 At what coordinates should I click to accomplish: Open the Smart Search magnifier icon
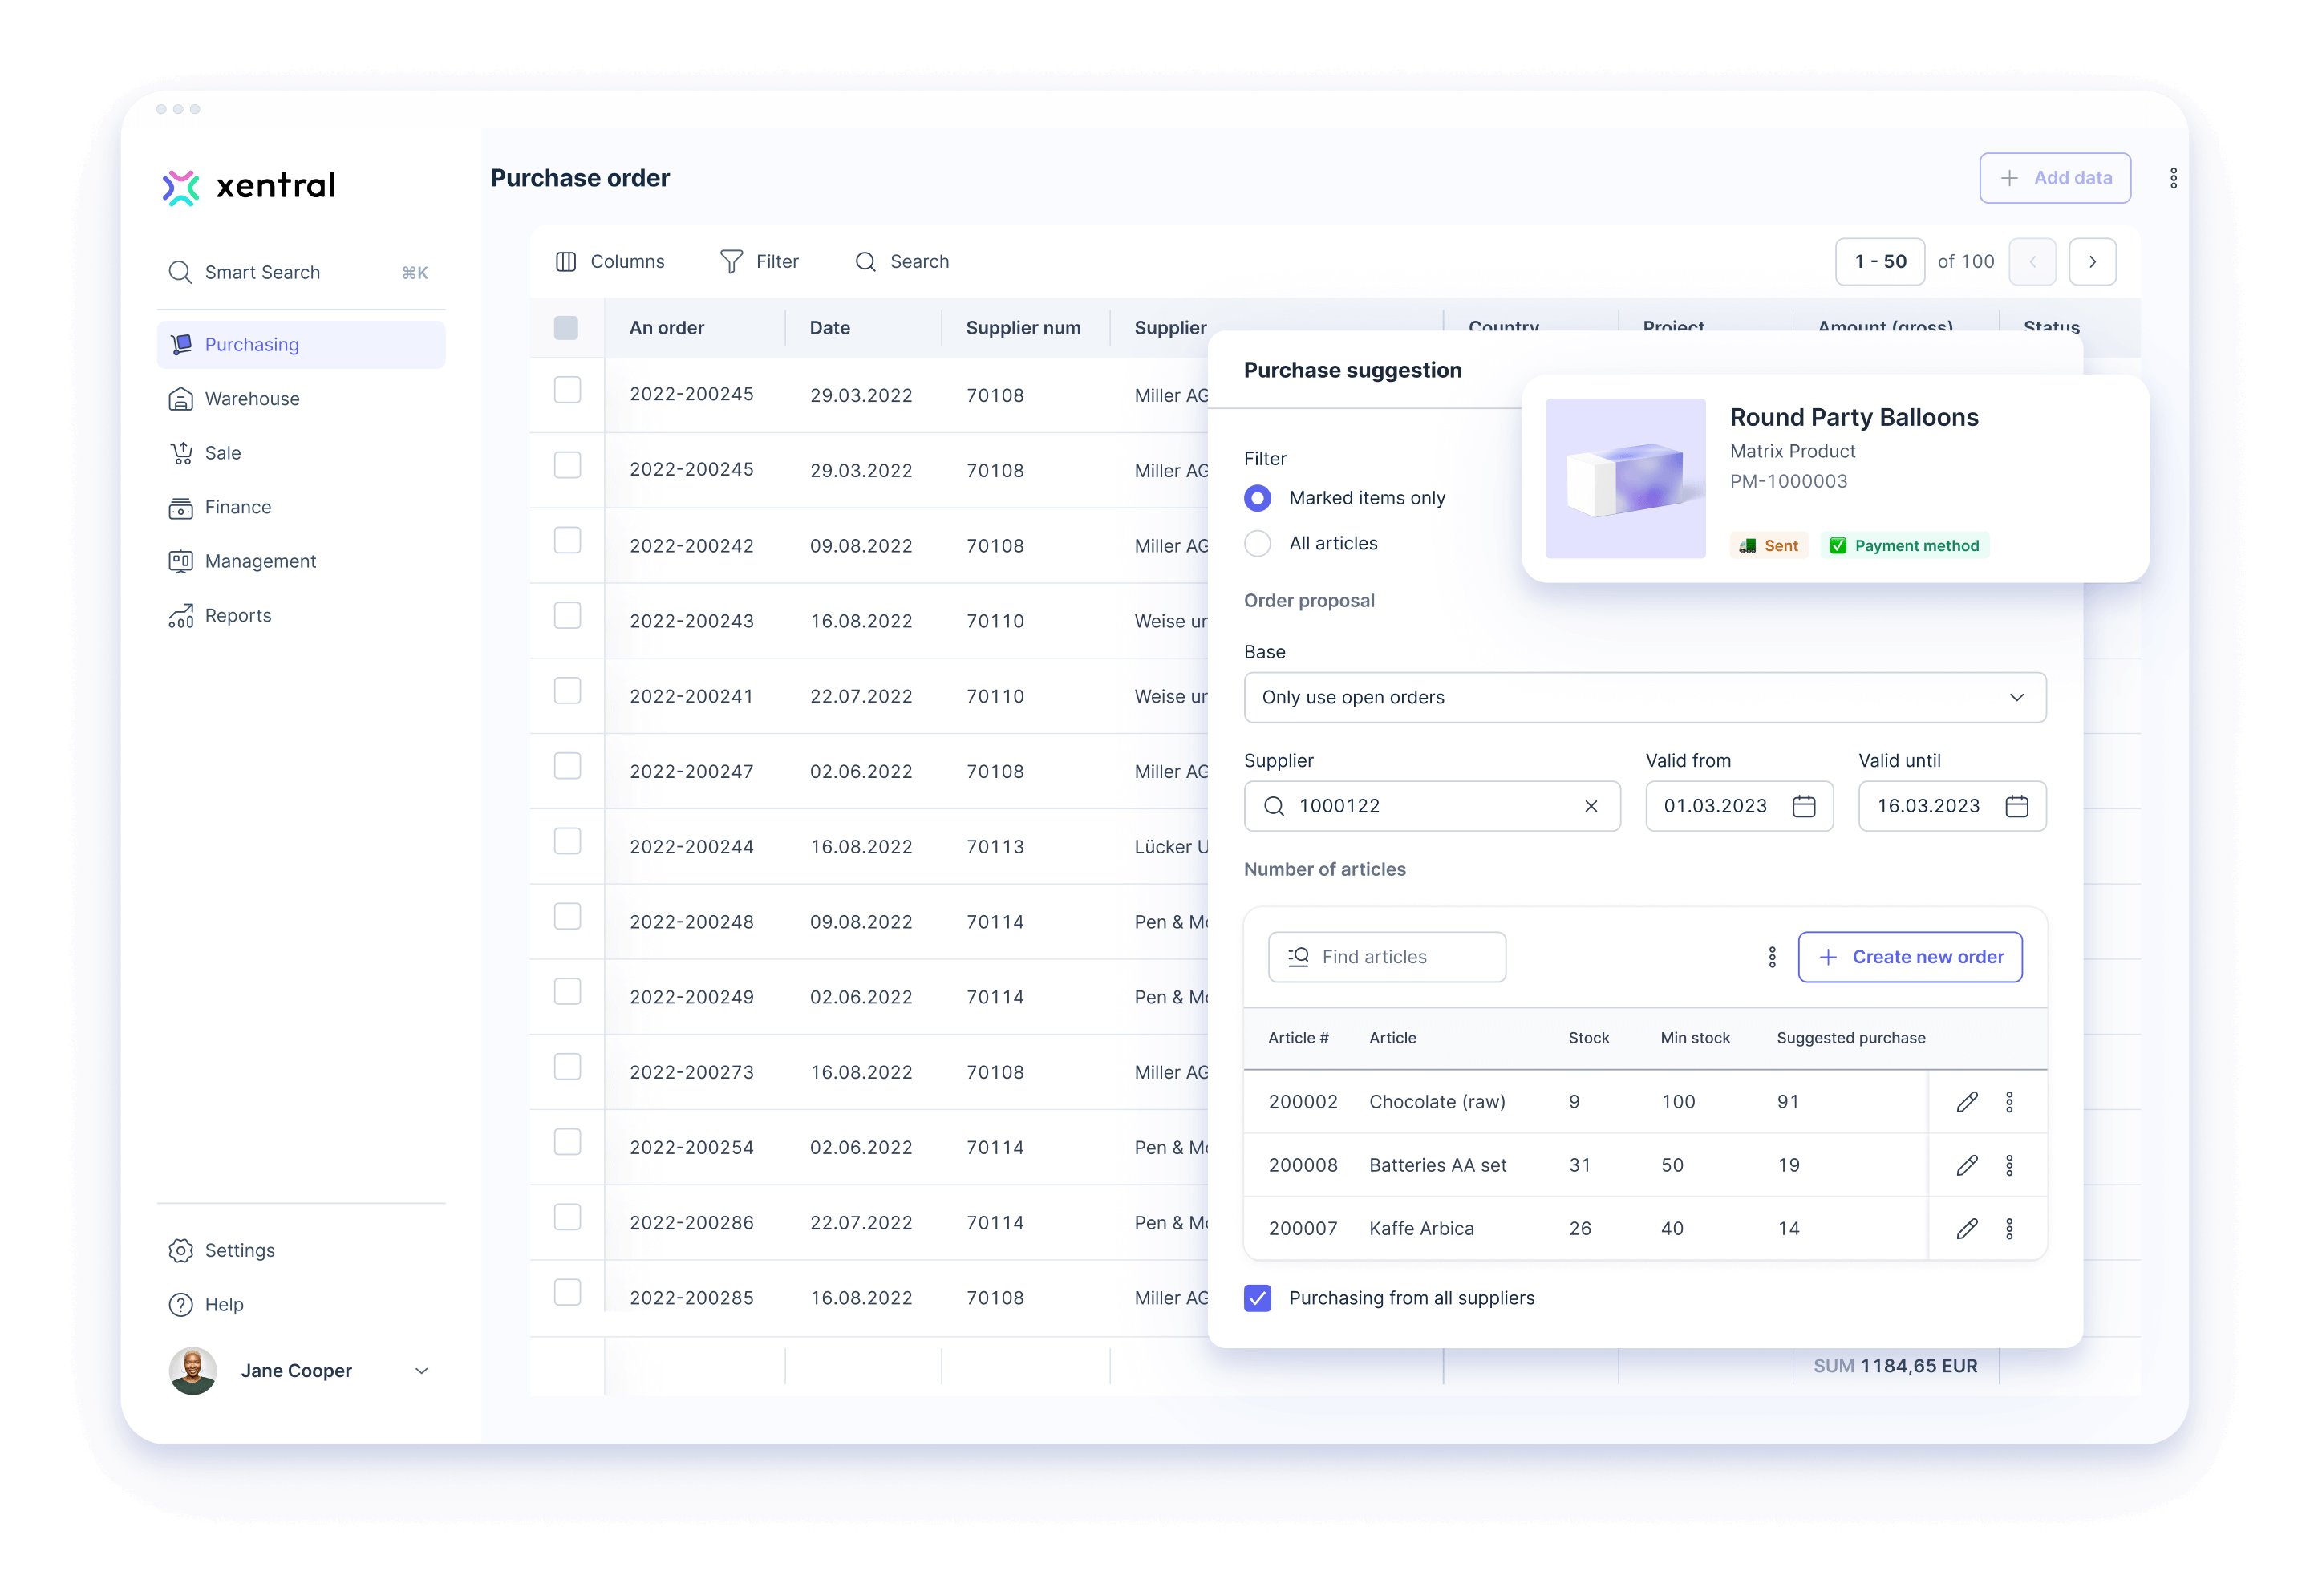click(180, 272)
